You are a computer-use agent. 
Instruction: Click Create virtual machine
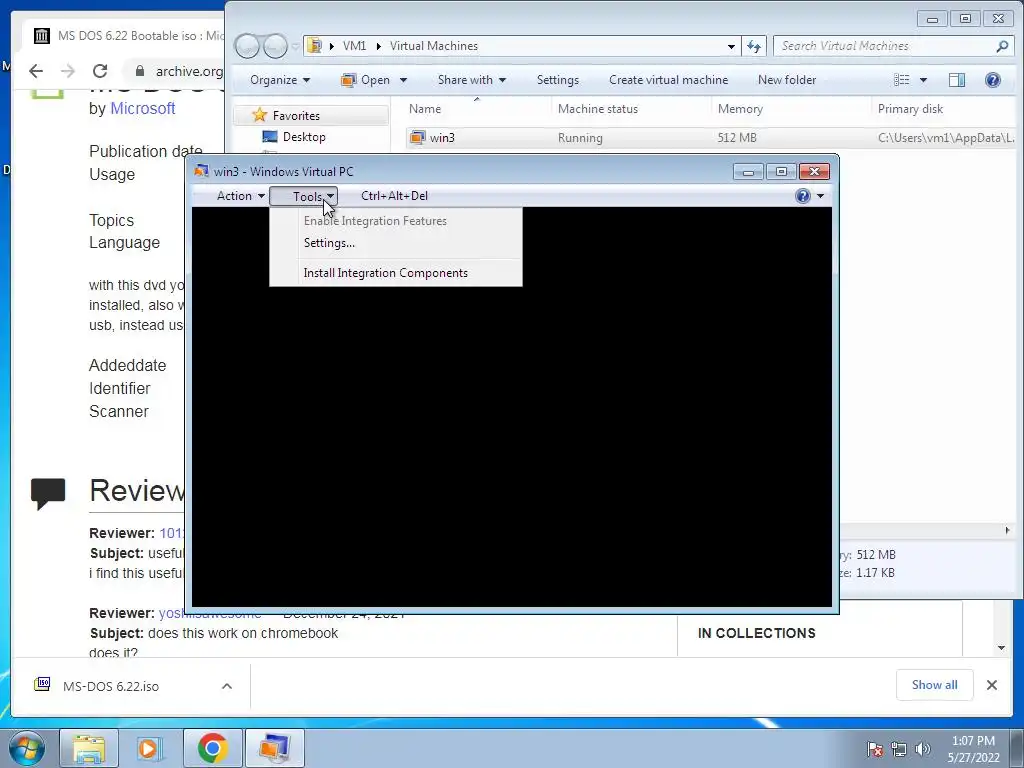point(668,80)
